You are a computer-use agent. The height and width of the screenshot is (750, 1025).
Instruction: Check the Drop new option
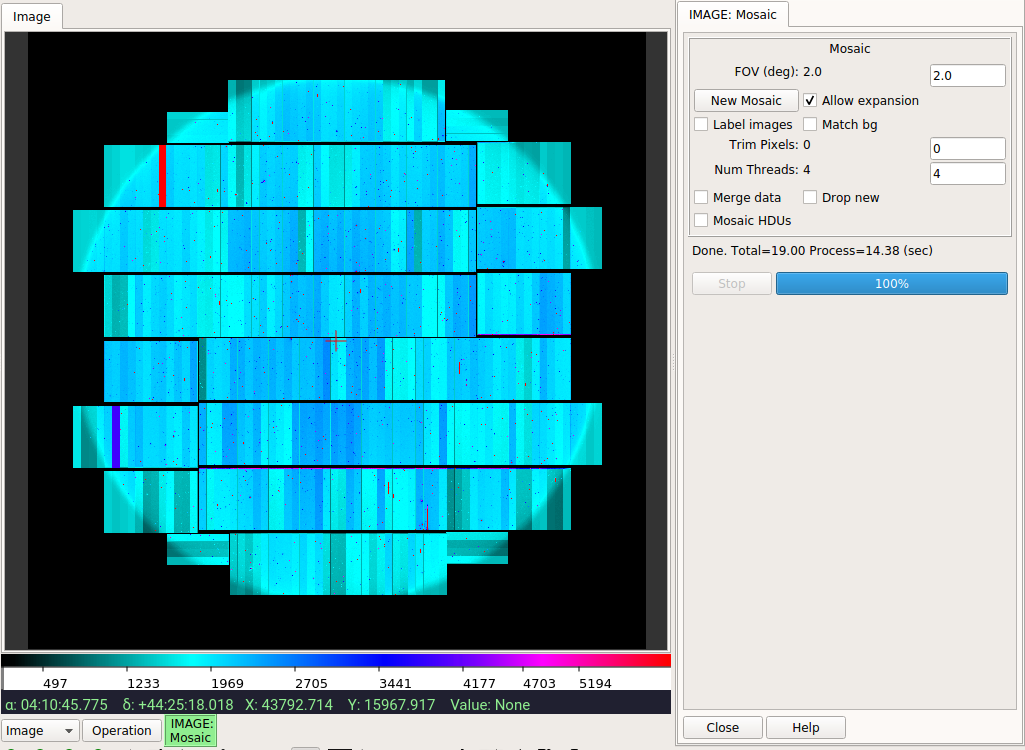coord(810,197)
